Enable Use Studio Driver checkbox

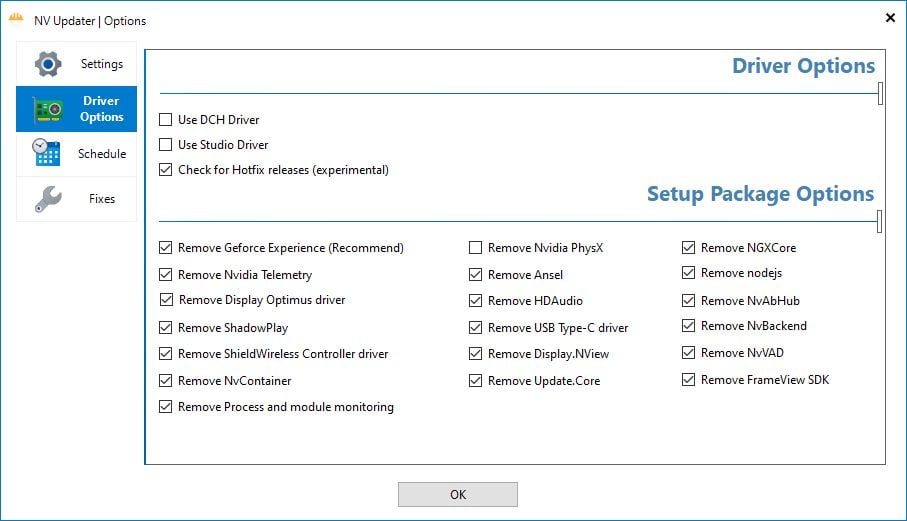click(x=165, y=145)
